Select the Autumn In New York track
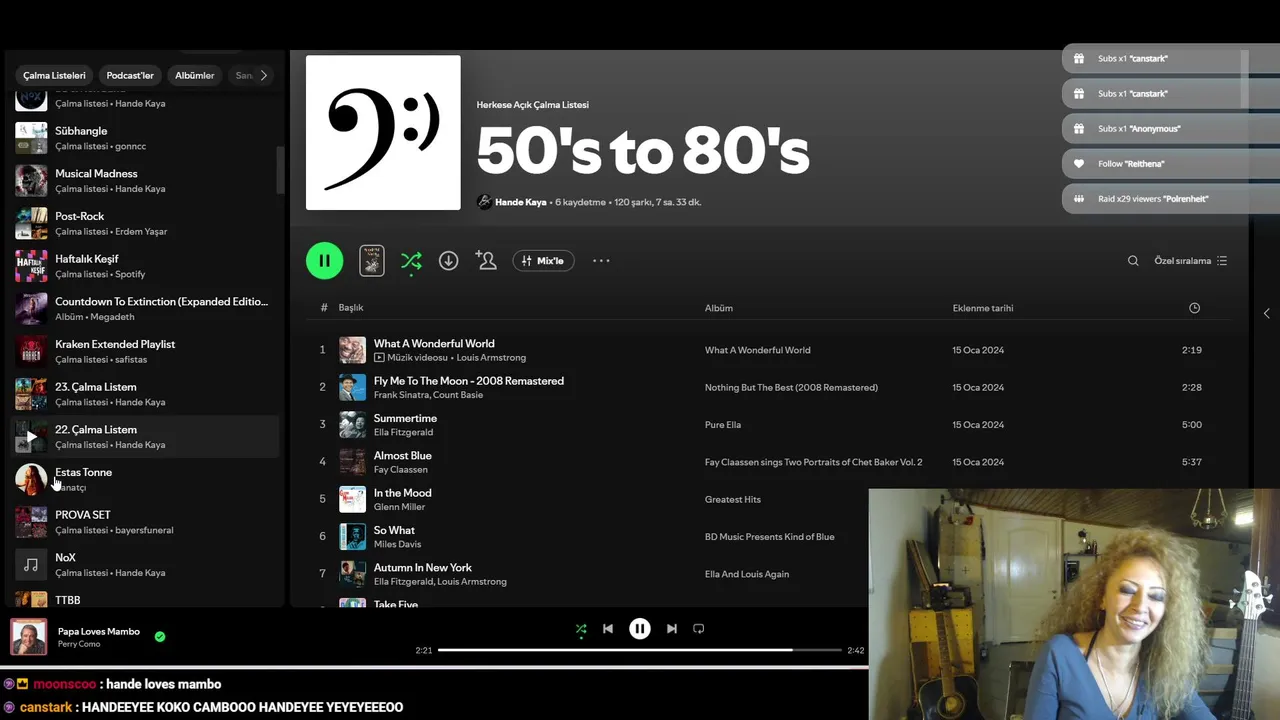Image resolution: width=1280 pixels, height=720 pixels. coord(423,568)
